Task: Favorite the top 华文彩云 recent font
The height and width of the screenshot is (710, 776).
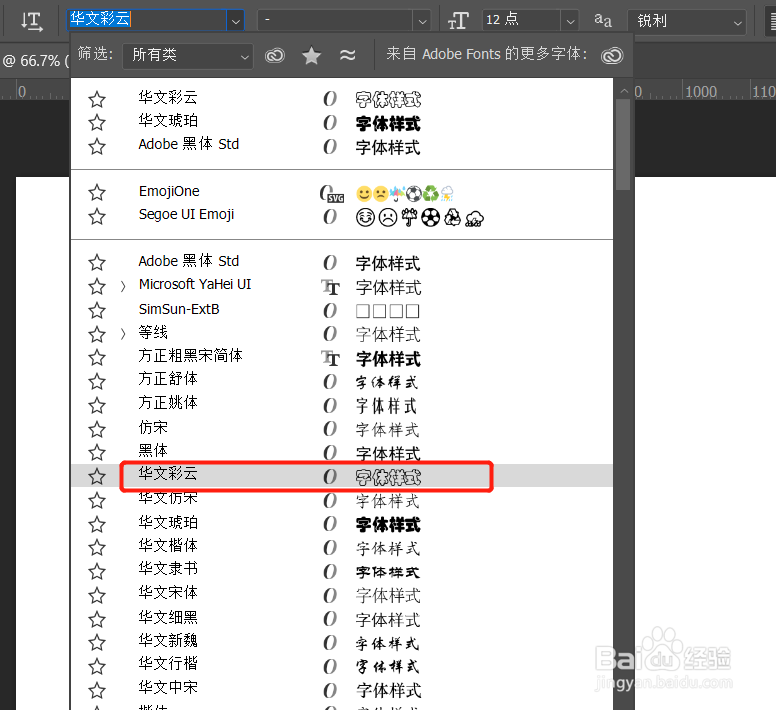Action: pyautogui.click(x=97, y=99)
